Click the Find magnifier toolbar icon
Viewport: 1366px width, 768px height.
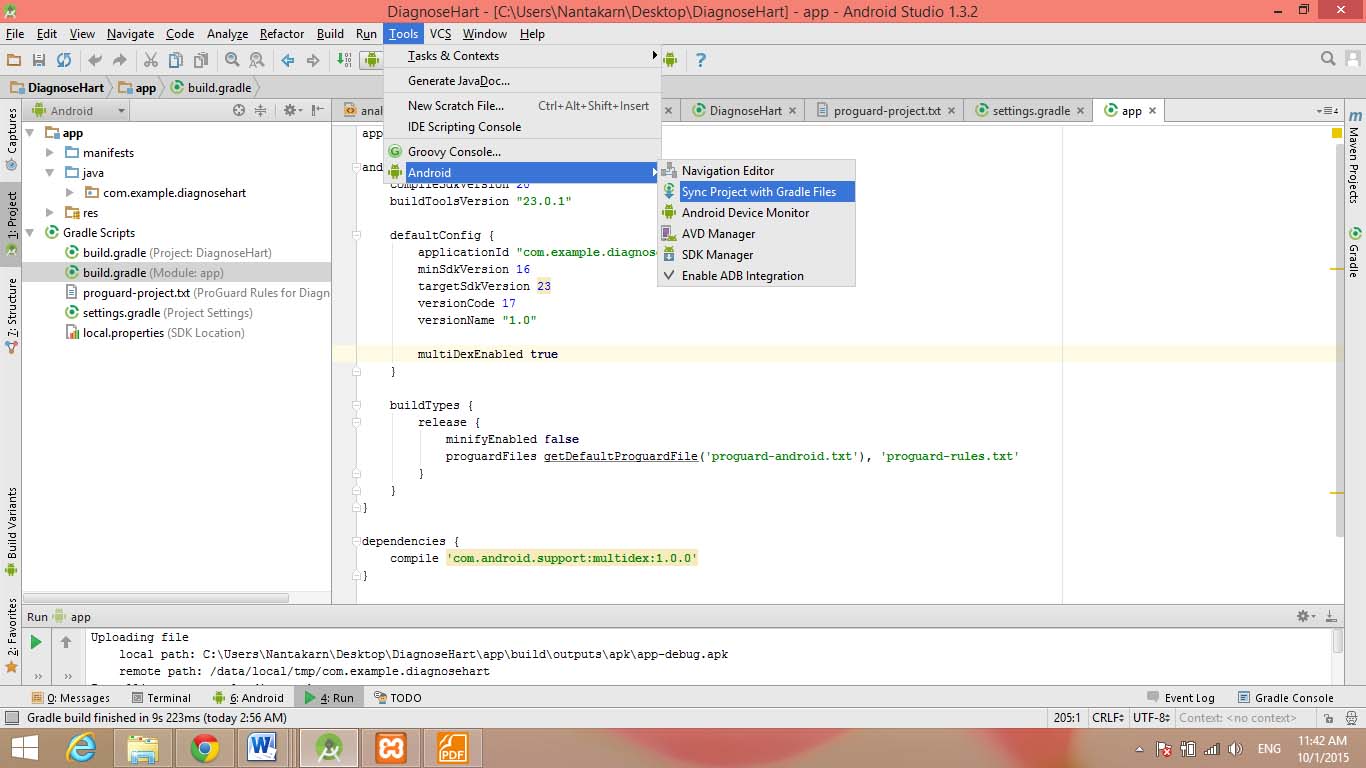(232, 60)
